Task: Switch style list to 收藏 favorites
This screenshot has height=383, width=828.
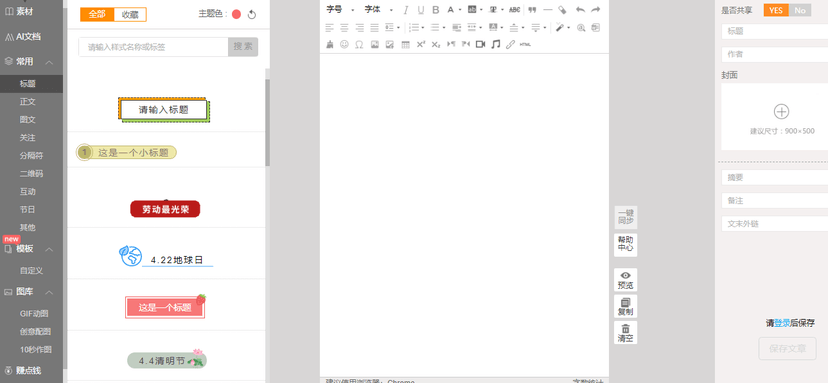Action: (x=130, y=15)
